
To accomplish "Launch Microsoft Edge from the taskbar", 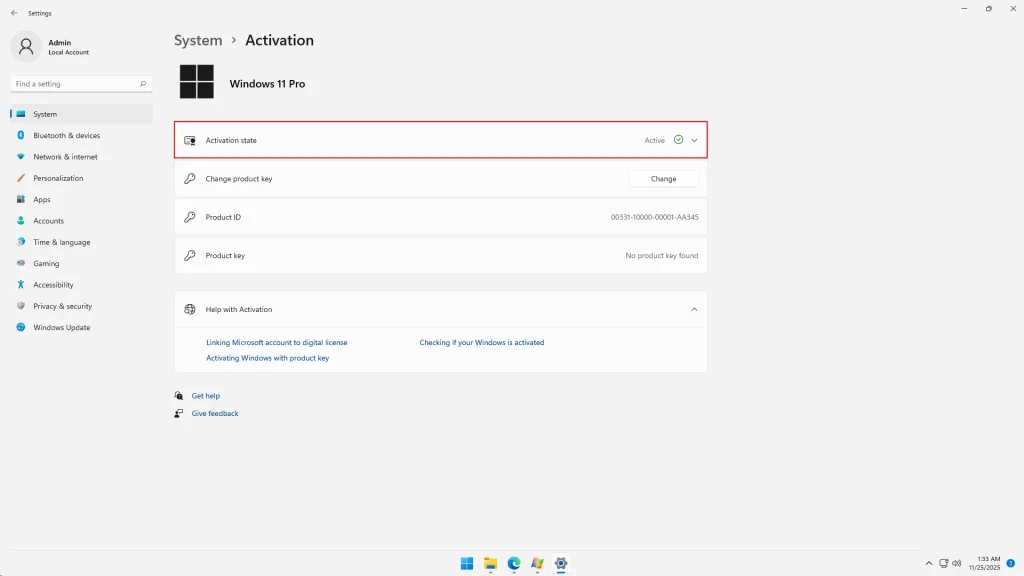I will (514, 563).
